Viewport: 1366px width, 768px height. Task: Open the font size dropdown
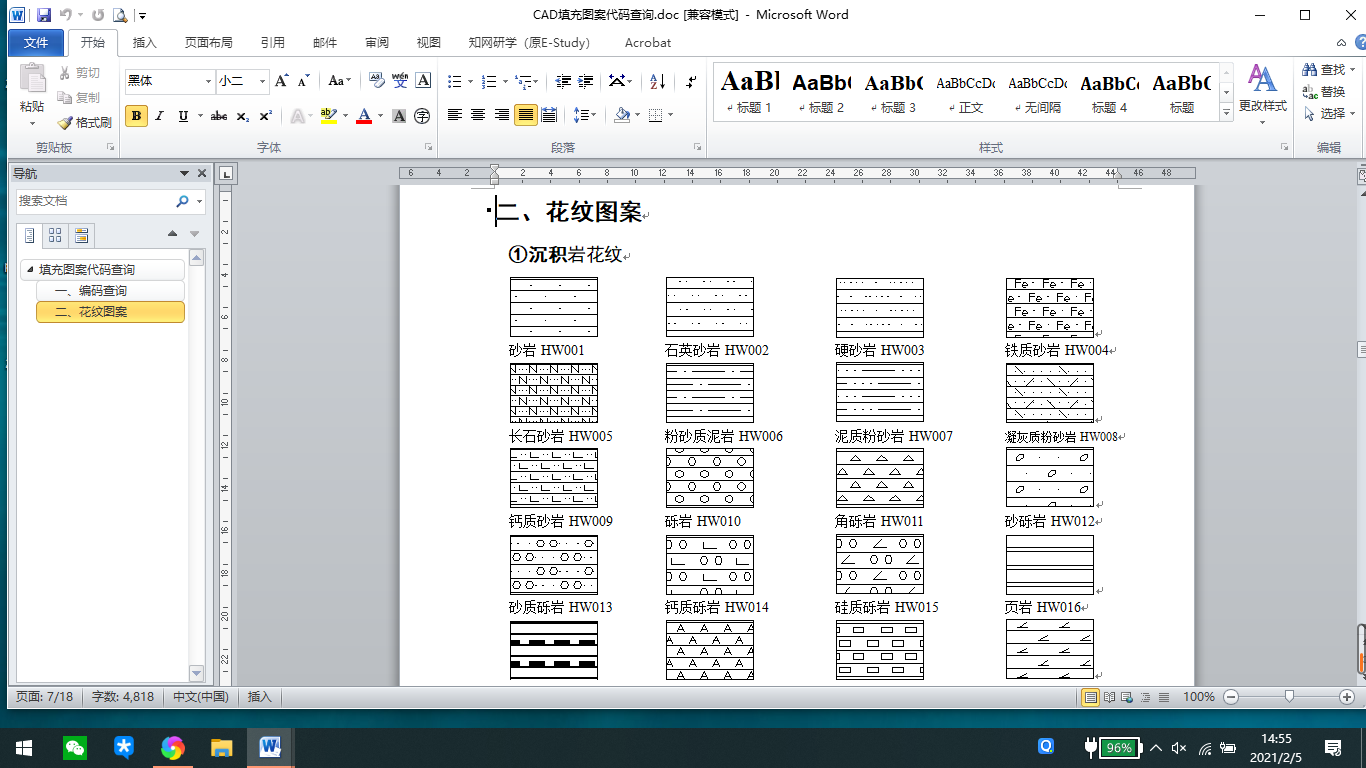tap(263, 81)
